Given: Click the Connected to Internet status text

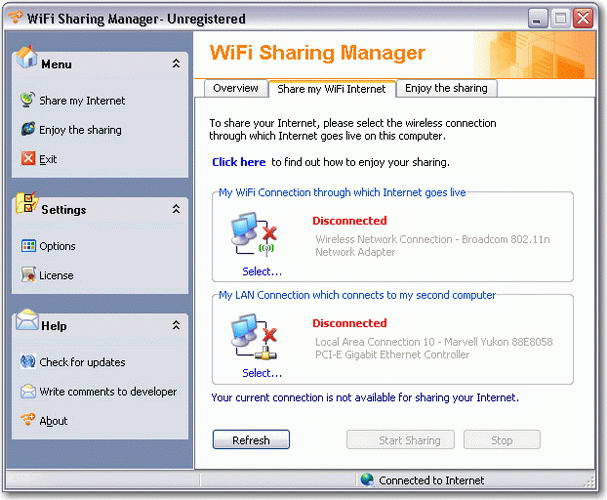Looking at the screenshot, I should pos(431,480).
